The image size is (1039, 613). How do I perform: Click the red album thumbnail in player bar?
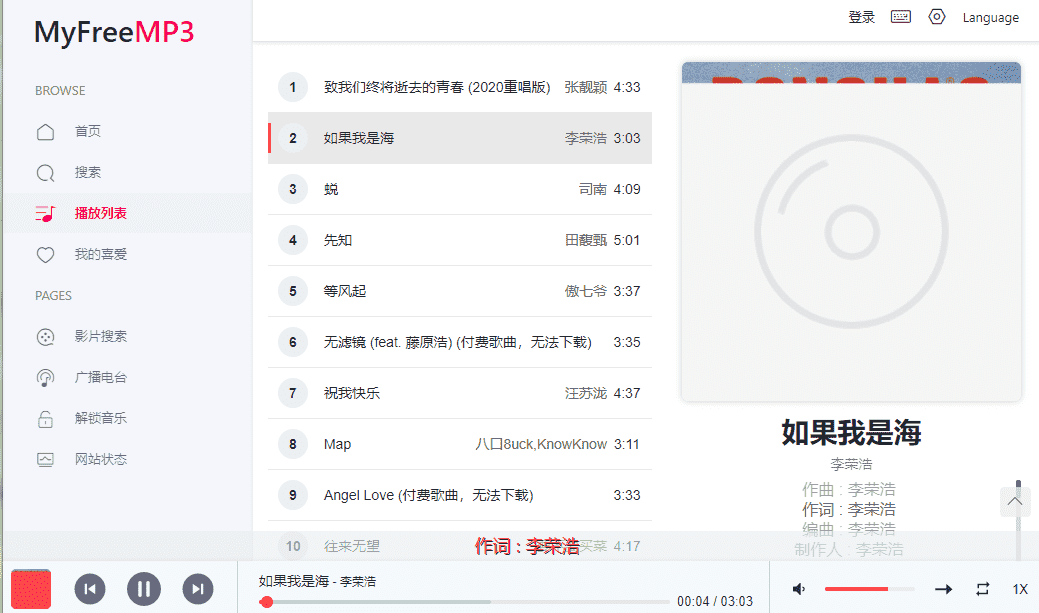[x=30, y=588]
